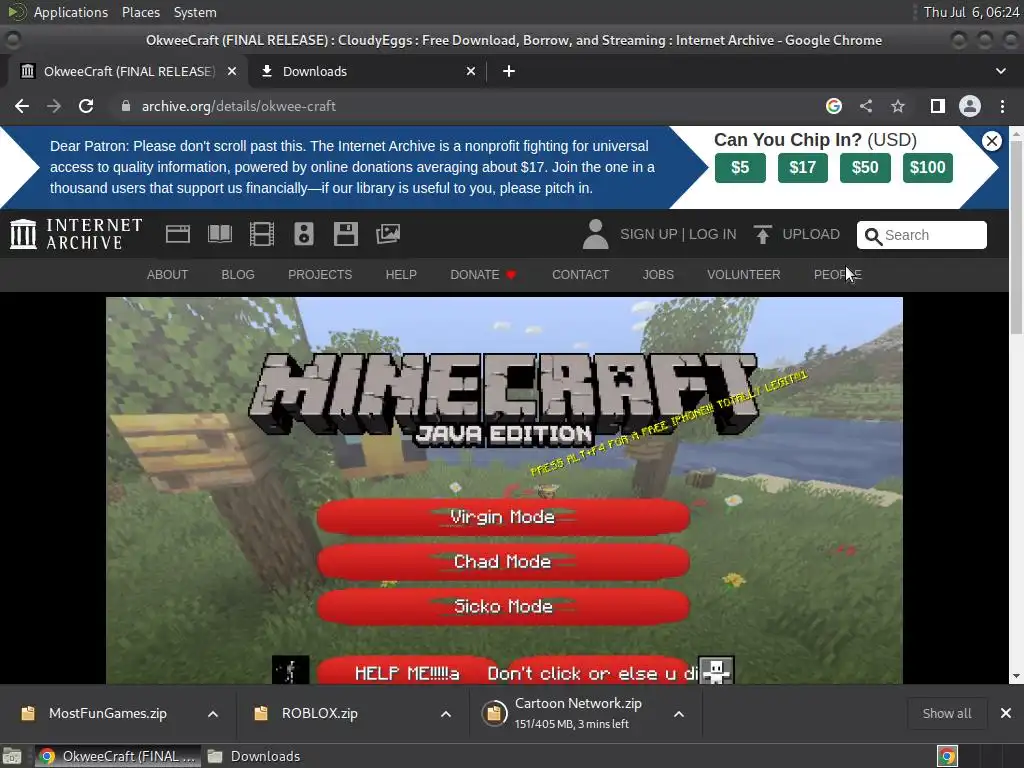Reload the page
Viewport: 1024px width, 768px height.
click(86, 106)
